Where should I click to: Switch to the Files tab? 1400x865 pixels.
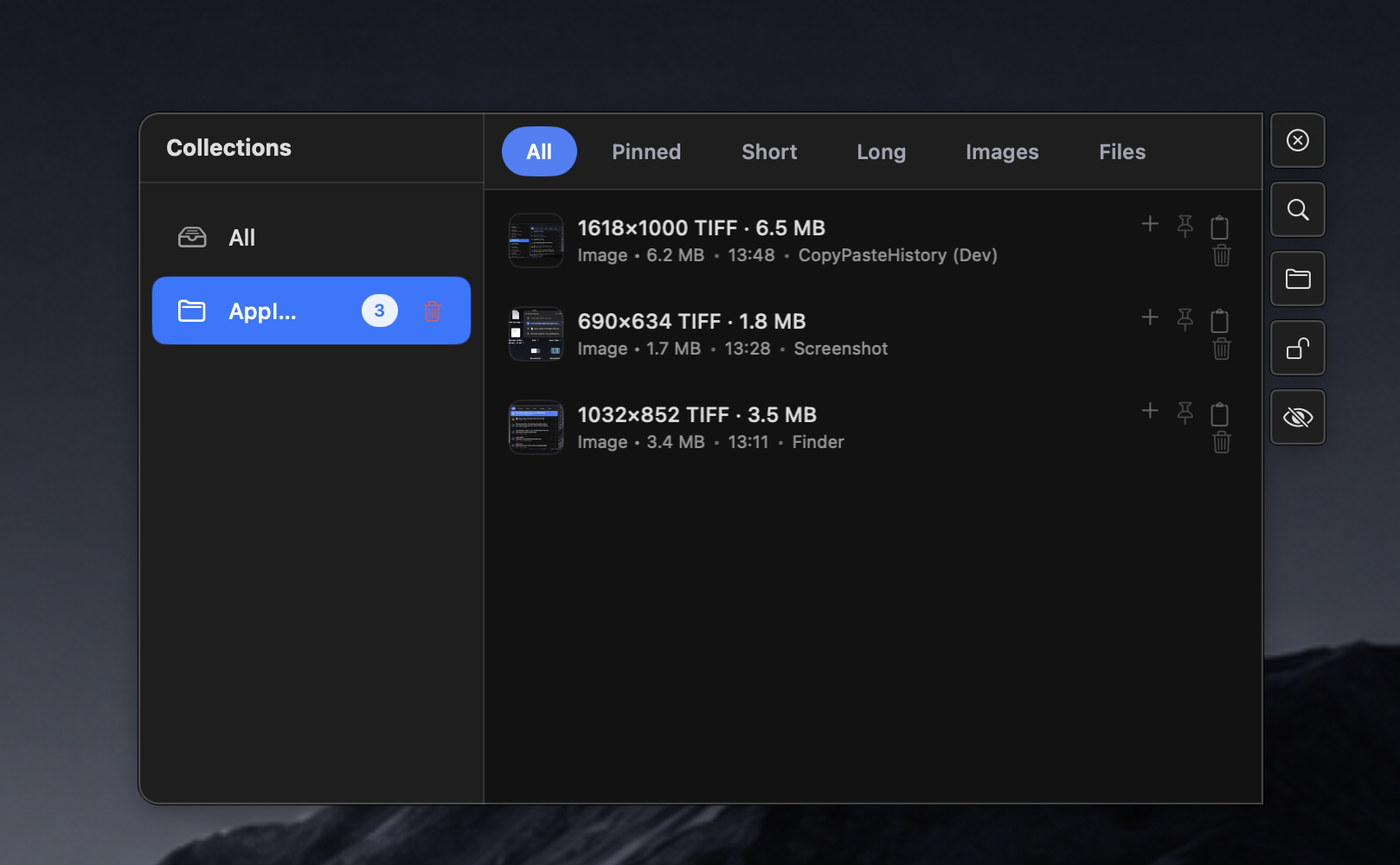[x=1122, y=152]
